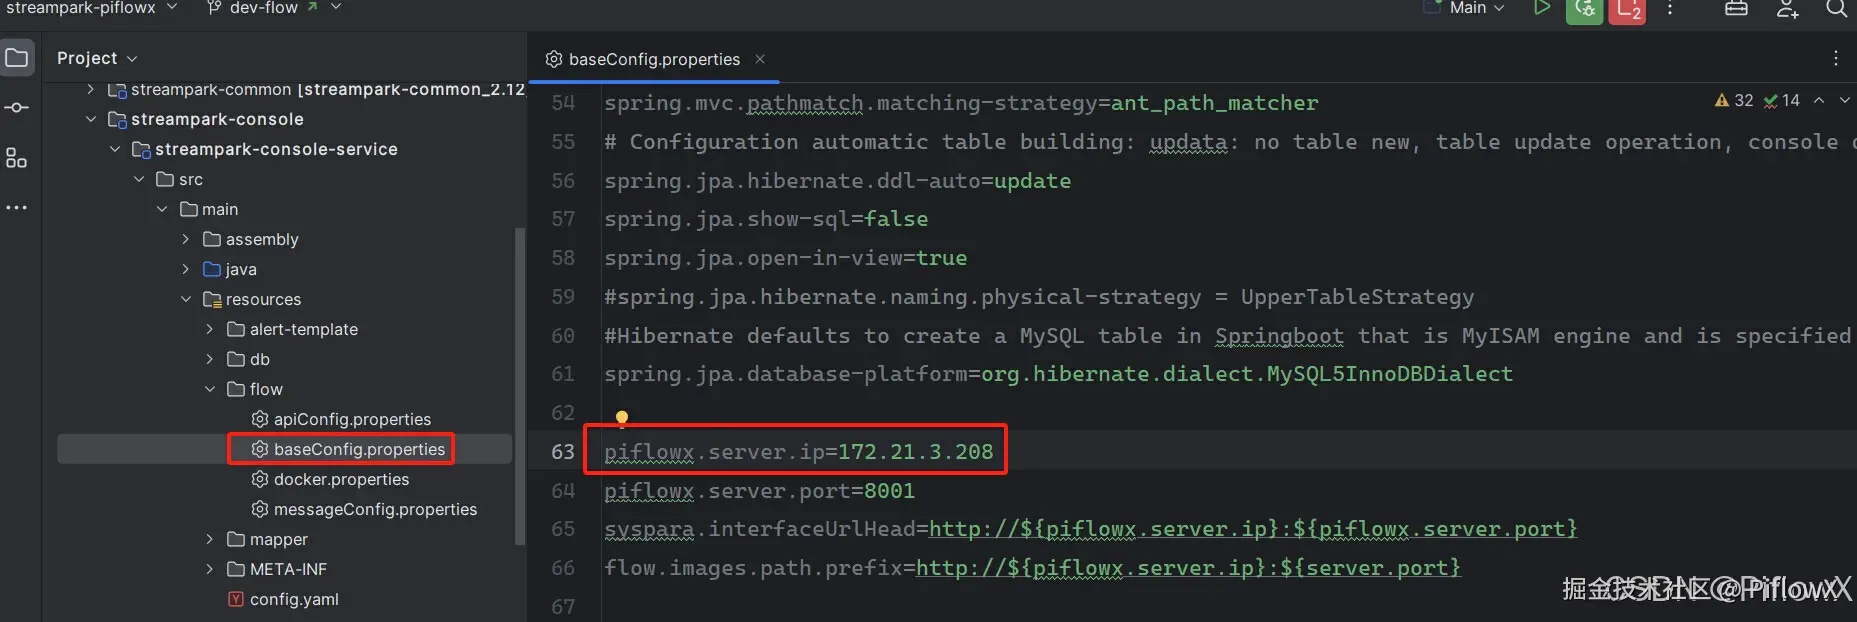Collapse the main folder
The height and width of the screenshot is (622, 1857).
tap(162, 209)
